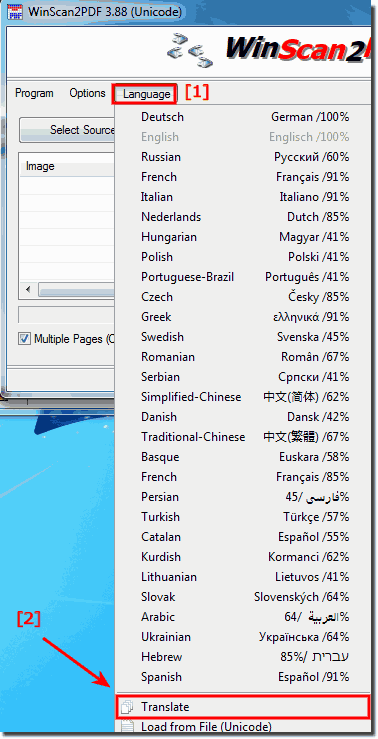Toggle the Multiple Pages checkbox
The width and height of the screenshot is (378, 739).
(x=25, y=339)
